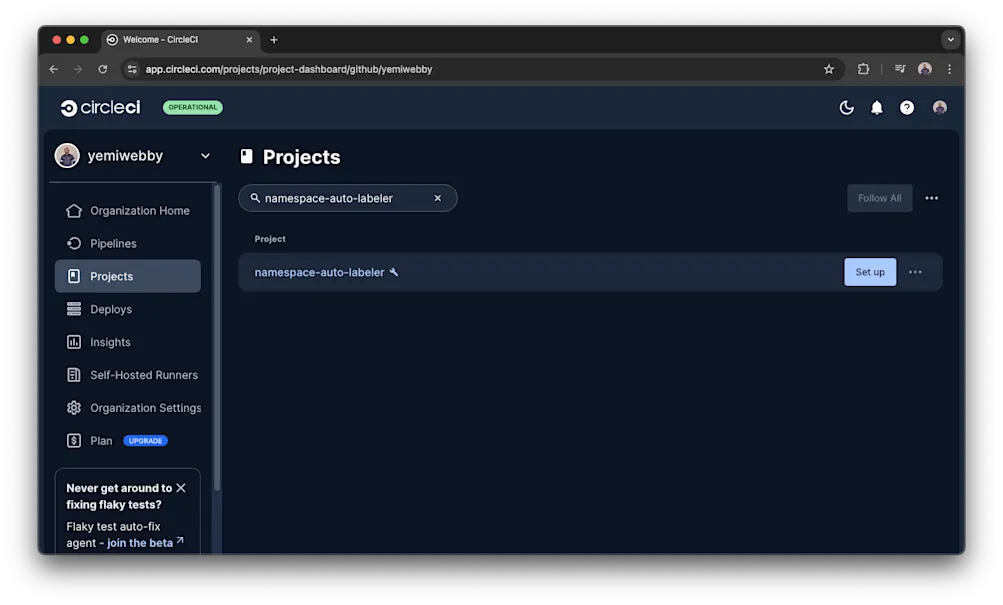Expand the yemiwebby organization switcher
Viewport: 1003px width, 605px height.
pyautogui.click(x=205, y=155)
